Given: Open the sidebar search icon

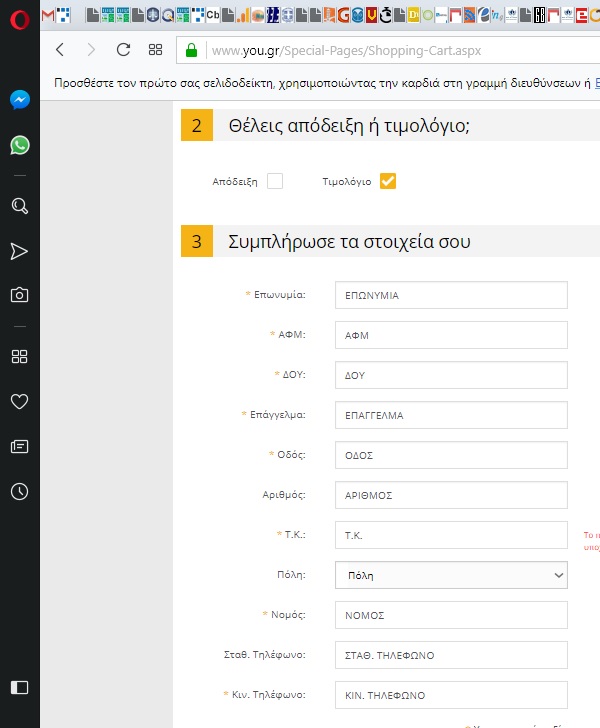Looking at the screenshot, I should [x=19, y=206].
